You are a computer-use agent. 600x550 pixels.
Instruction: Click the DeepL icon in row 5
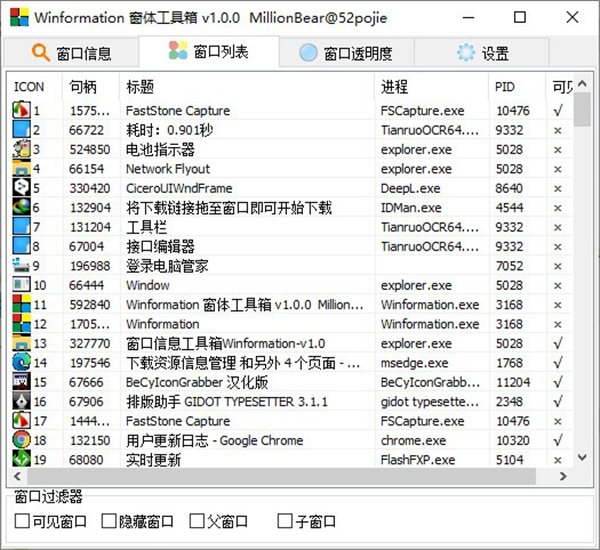[22, 188]
